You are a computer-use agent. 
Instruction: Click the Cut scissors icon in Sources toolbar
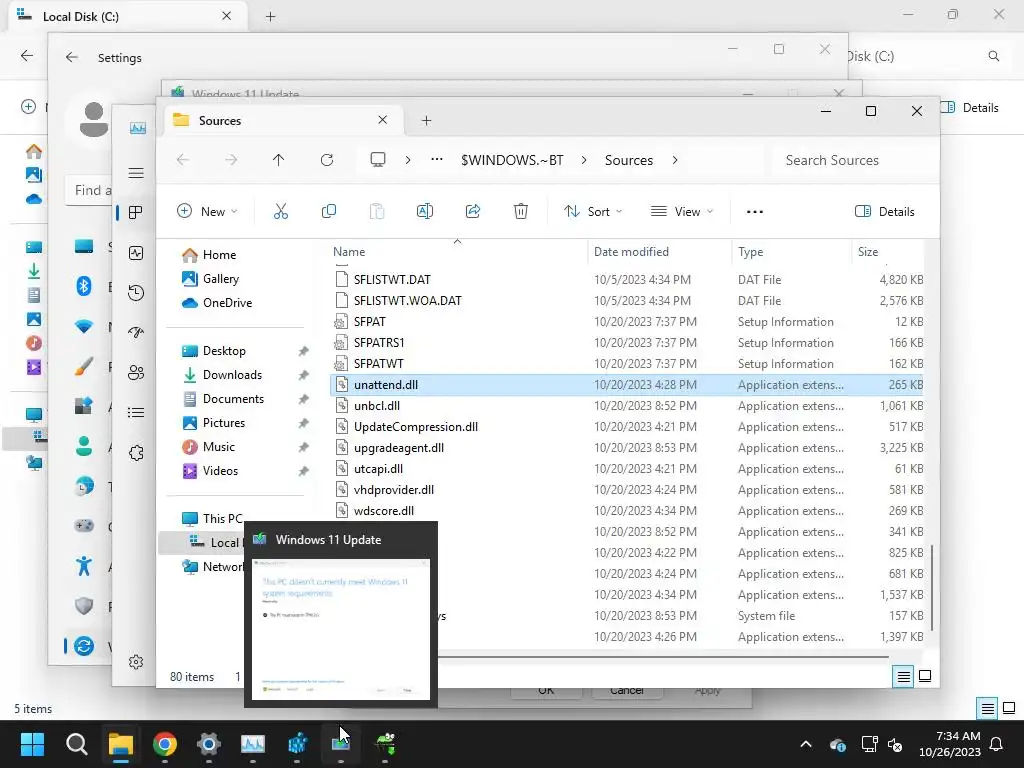point(281,212)
